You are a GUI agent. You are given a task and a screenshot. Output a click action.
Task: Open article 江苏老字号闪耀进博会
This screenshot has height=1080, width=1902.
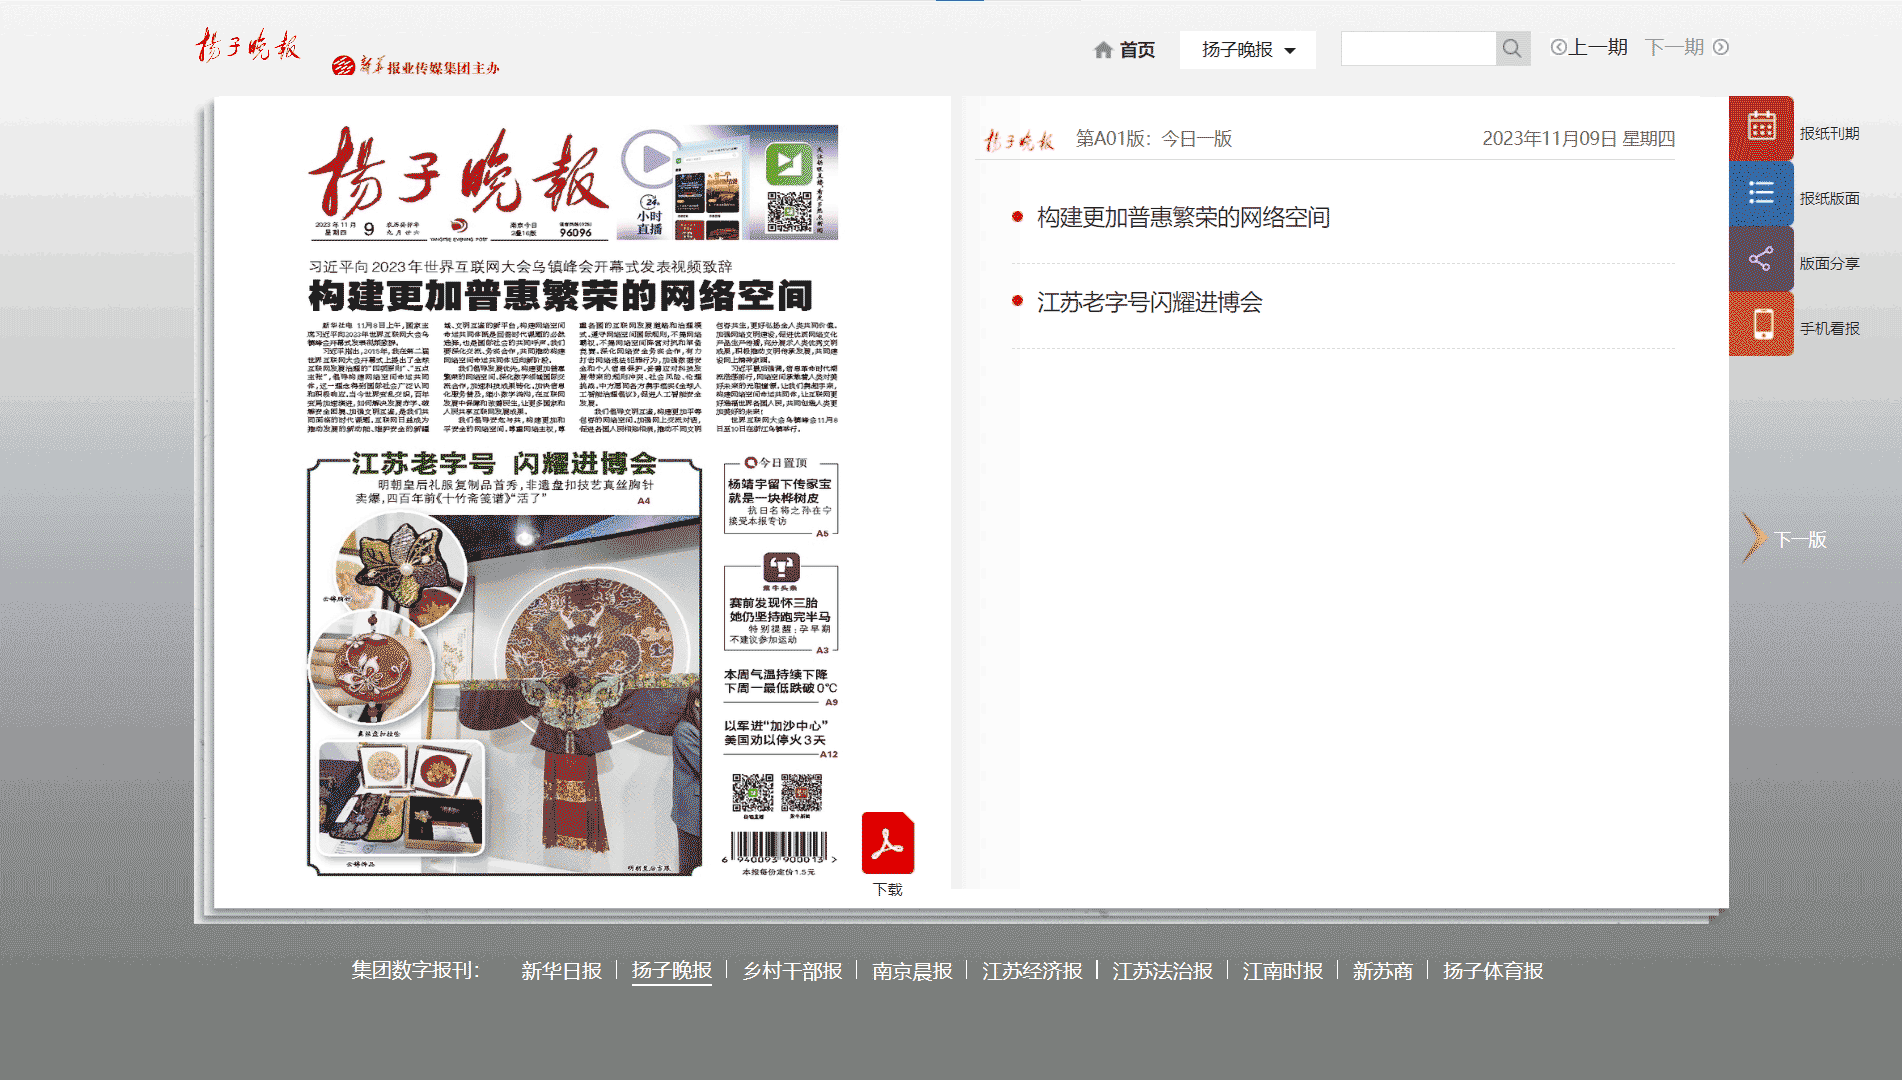(1149, 302)
